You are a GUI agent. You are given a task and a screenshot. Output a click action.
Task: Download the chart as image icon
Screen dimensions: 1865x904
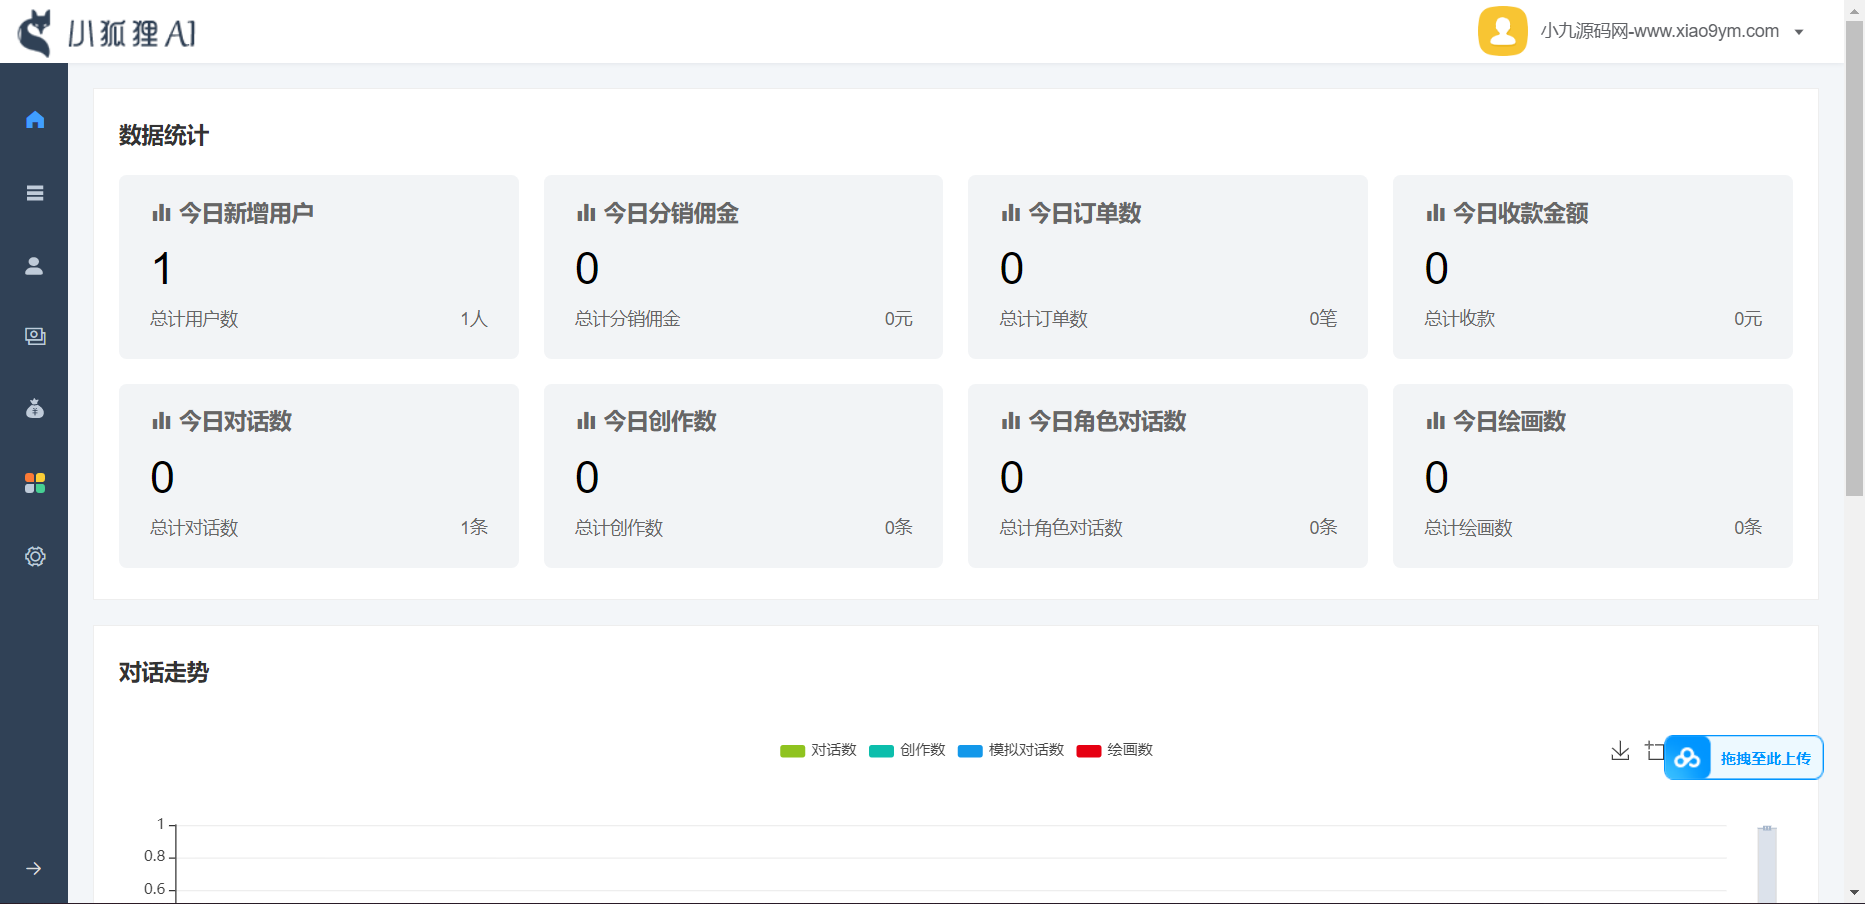(1620, 751)
